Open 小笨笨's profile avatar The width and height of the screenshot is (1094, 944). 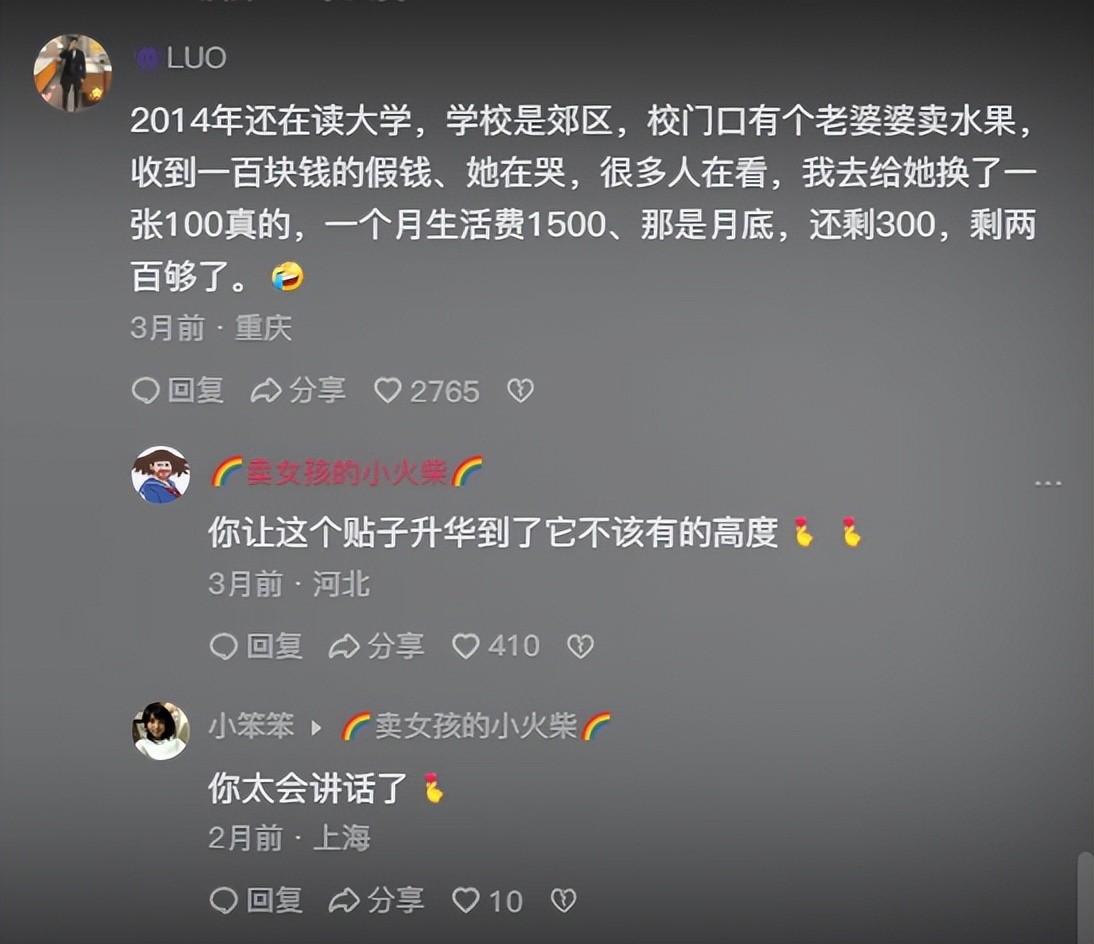point(160,731)
